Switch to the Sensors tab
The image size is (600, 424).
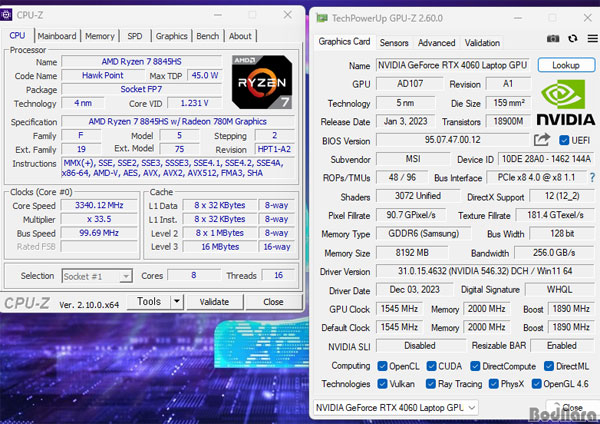tap(394, 43)
